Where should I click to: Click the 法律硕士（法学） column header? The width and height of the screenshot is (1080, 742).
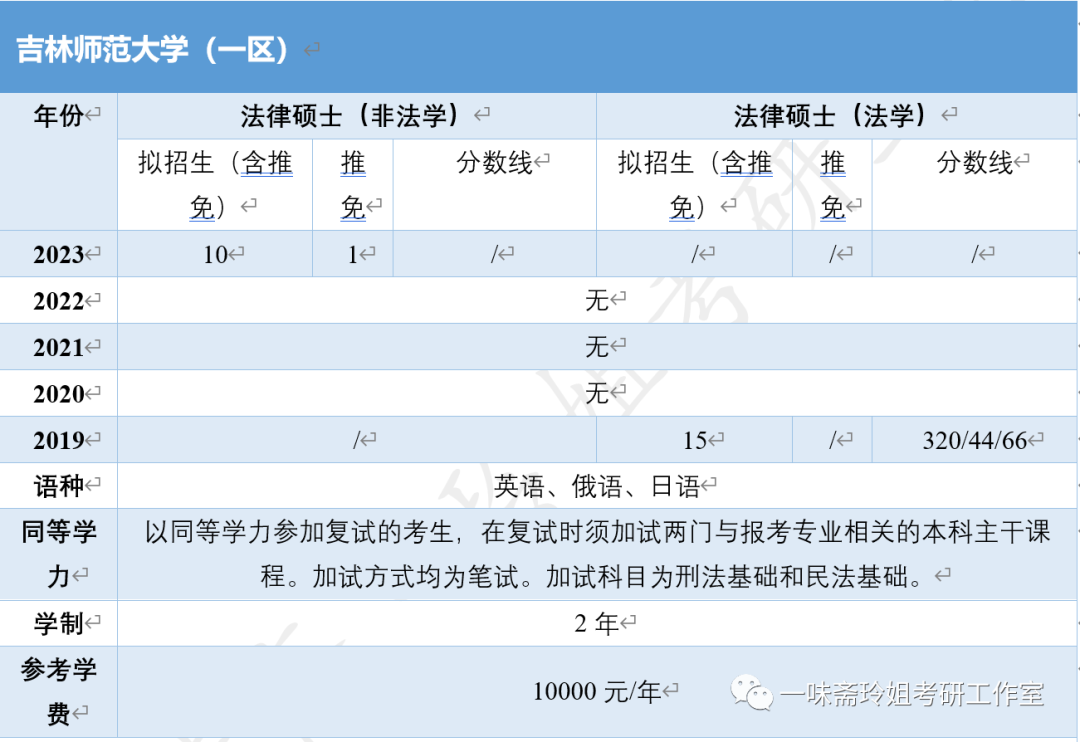(830, 116)
